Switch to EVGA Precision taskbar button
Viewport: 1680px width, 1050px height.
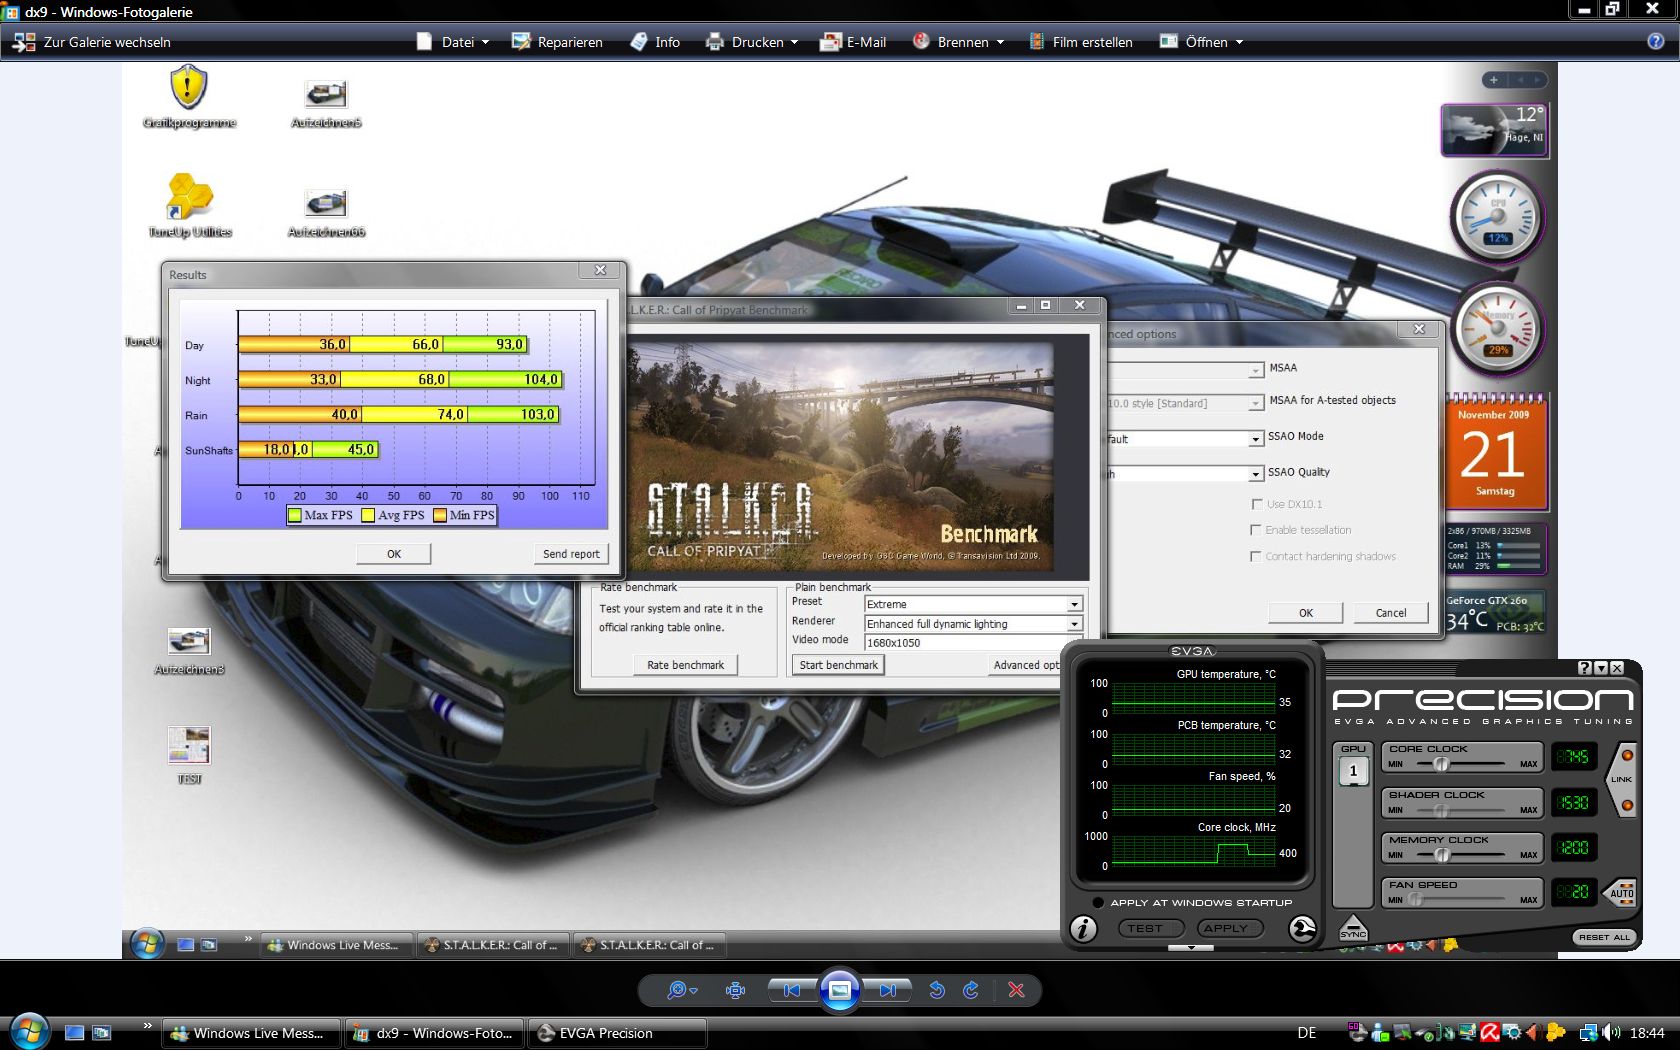click(618, 1033)
